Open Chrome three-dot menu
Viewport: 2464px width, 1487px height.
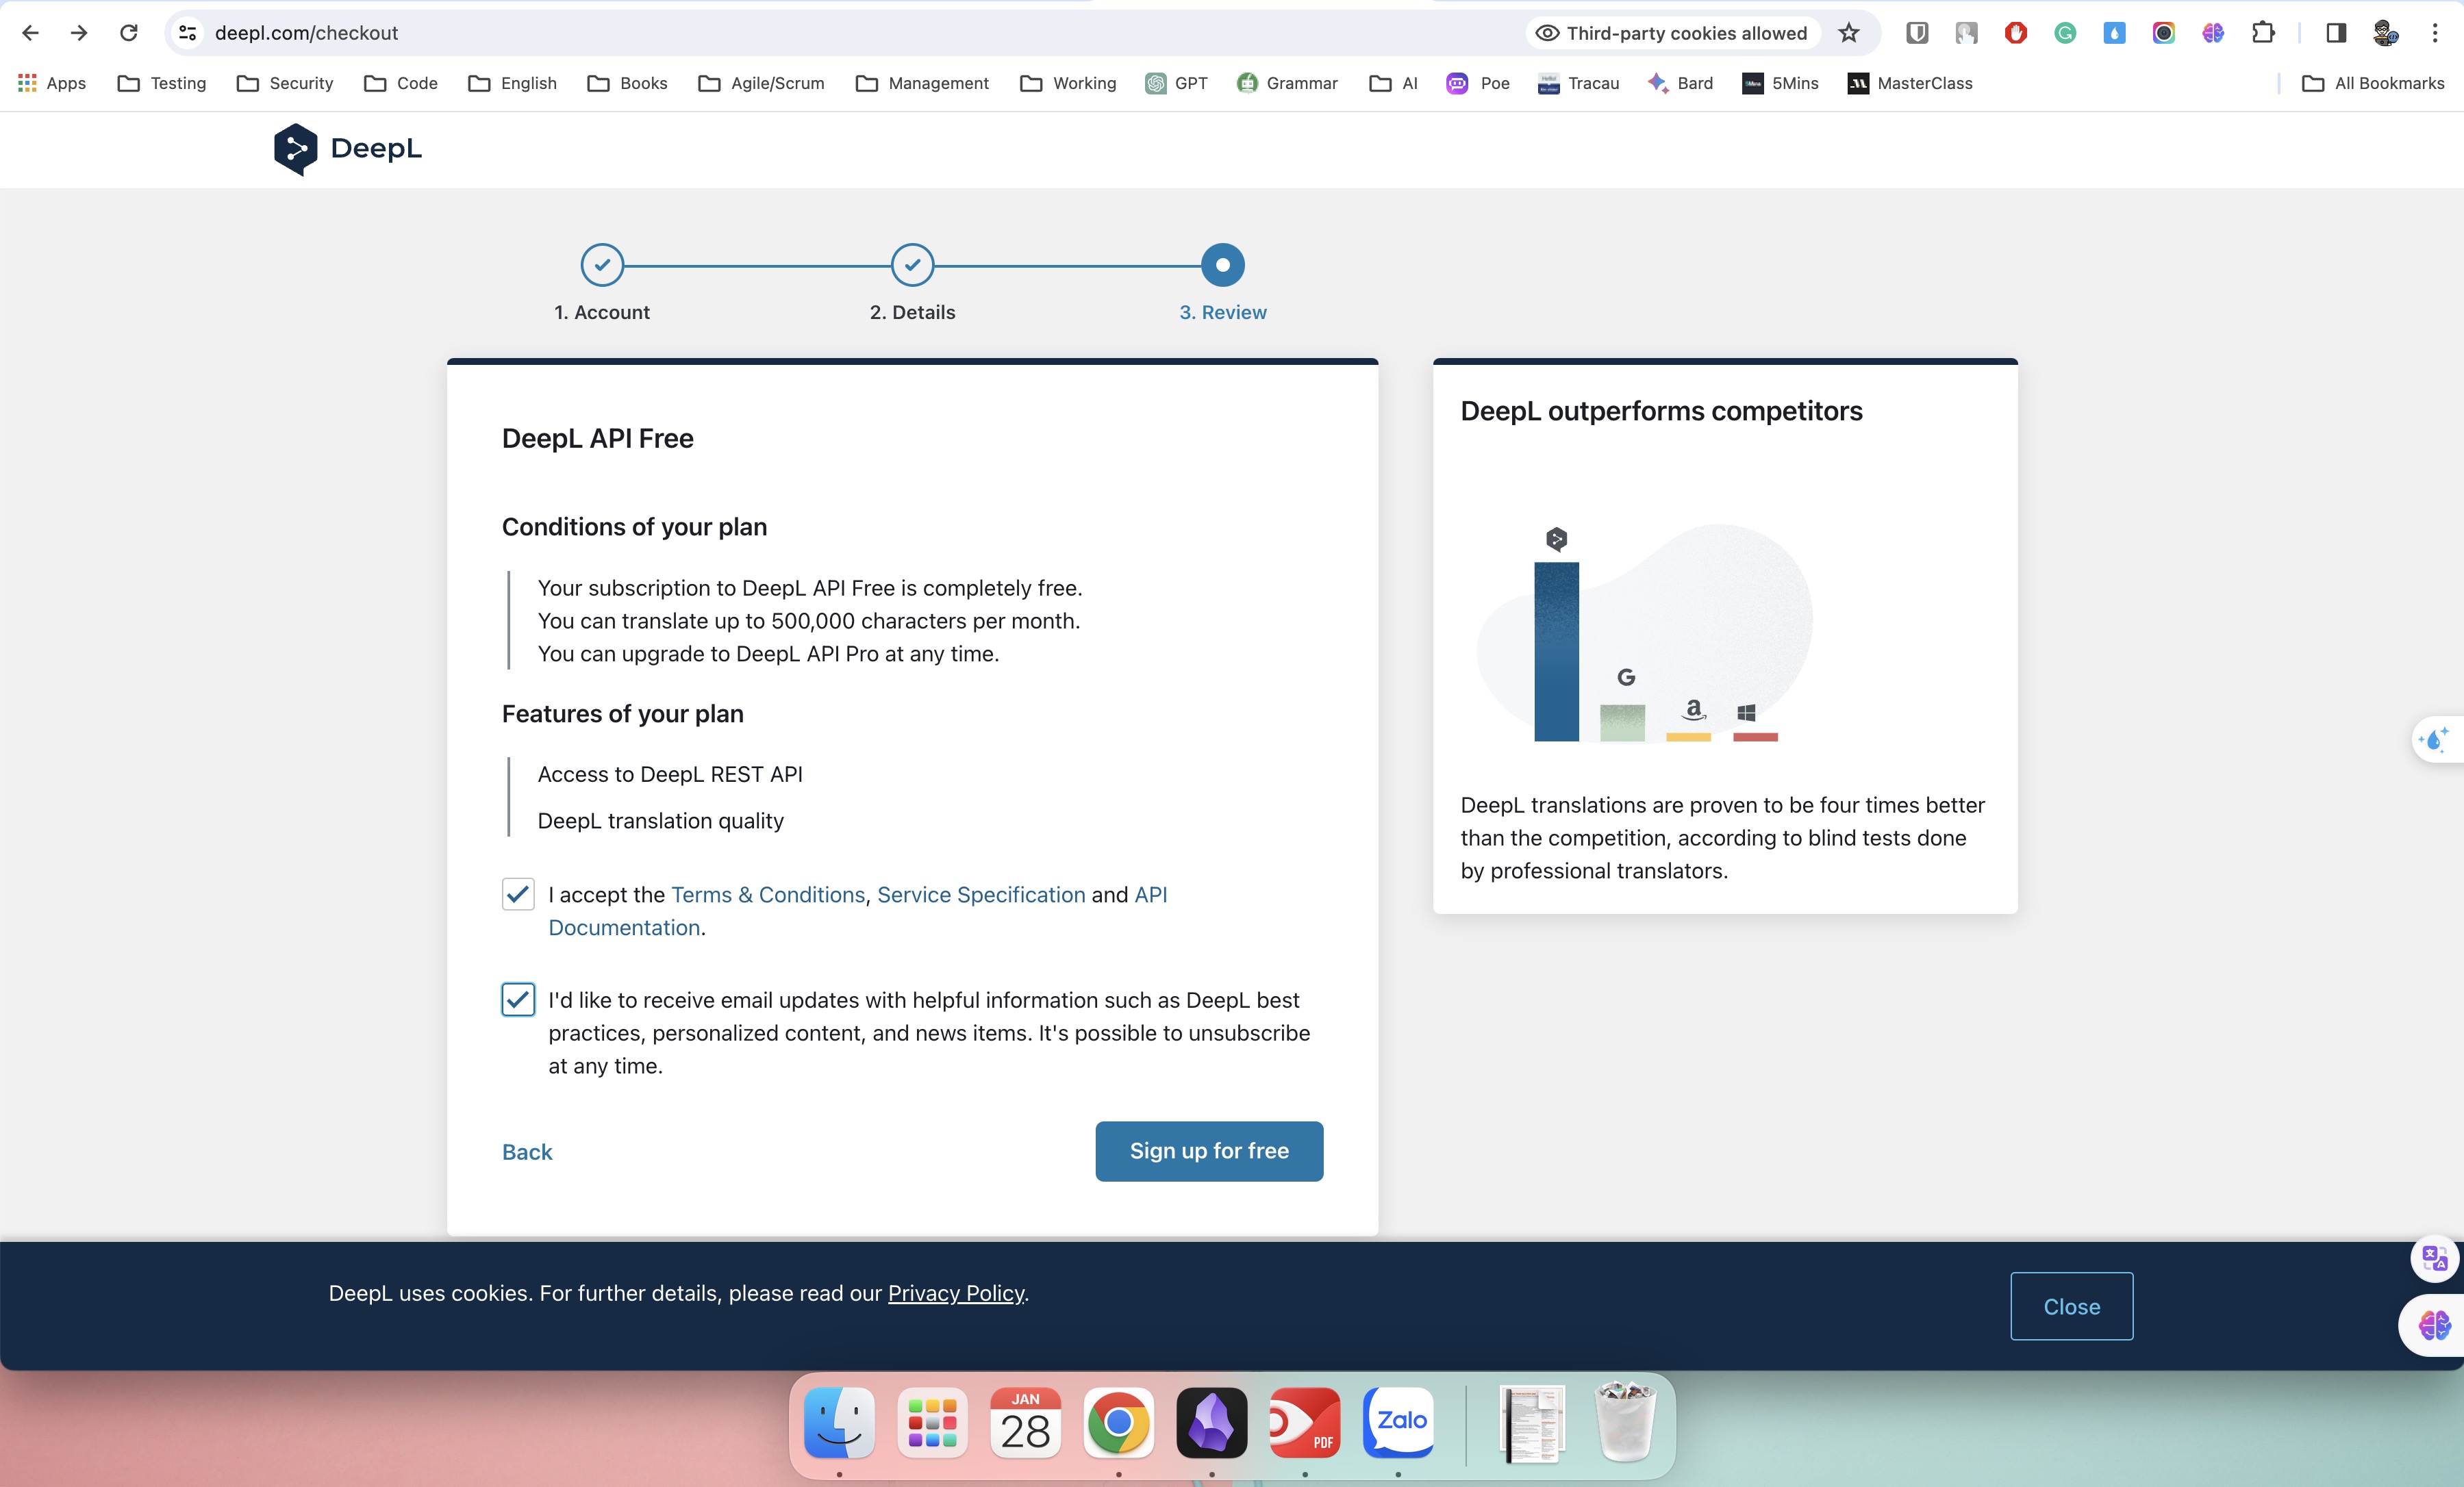click(2435, 33)
